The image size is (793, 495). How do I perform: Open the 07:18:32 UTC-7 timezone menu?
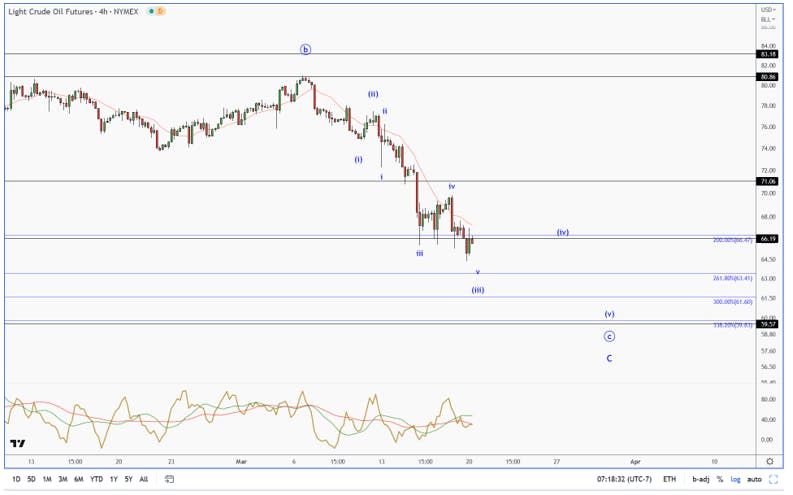click(x=624, y=479)
